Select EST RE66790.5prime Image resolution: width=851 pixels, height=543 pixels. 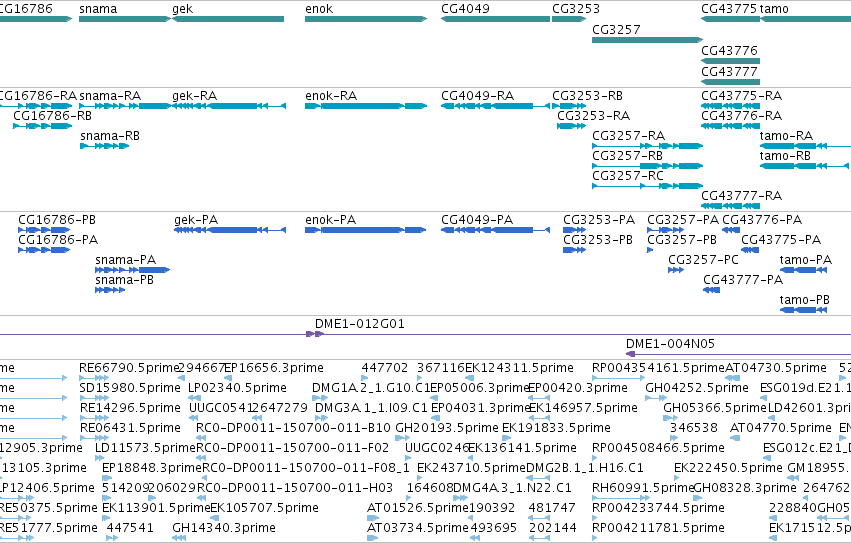pos(129,368)
